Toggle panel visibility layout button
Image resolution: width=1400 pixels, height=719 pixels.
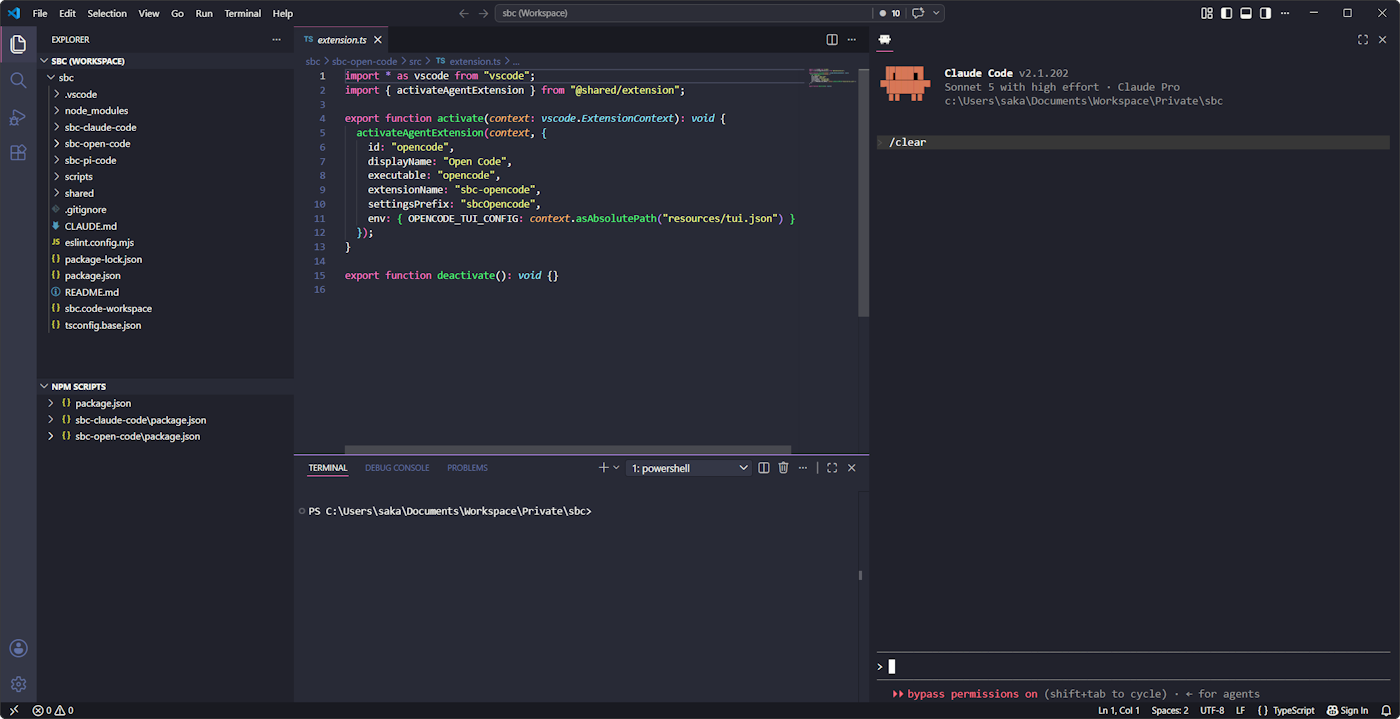(1246, 13)
